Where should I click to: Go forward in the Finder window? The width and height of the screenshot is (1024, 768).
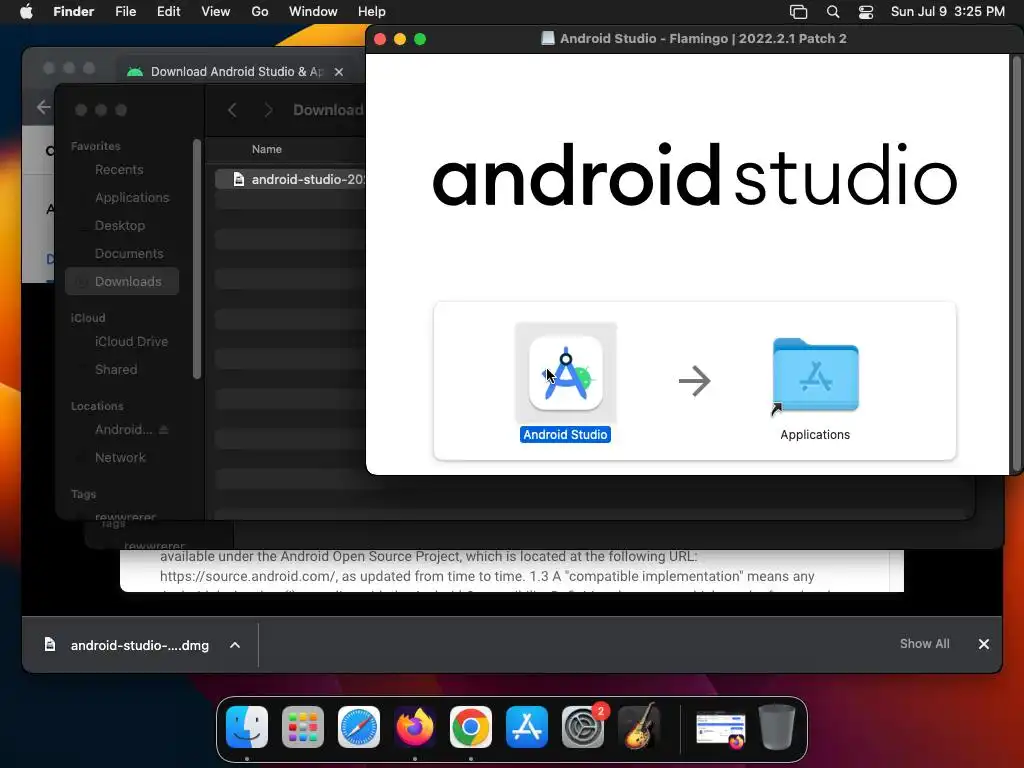(268, 110)
